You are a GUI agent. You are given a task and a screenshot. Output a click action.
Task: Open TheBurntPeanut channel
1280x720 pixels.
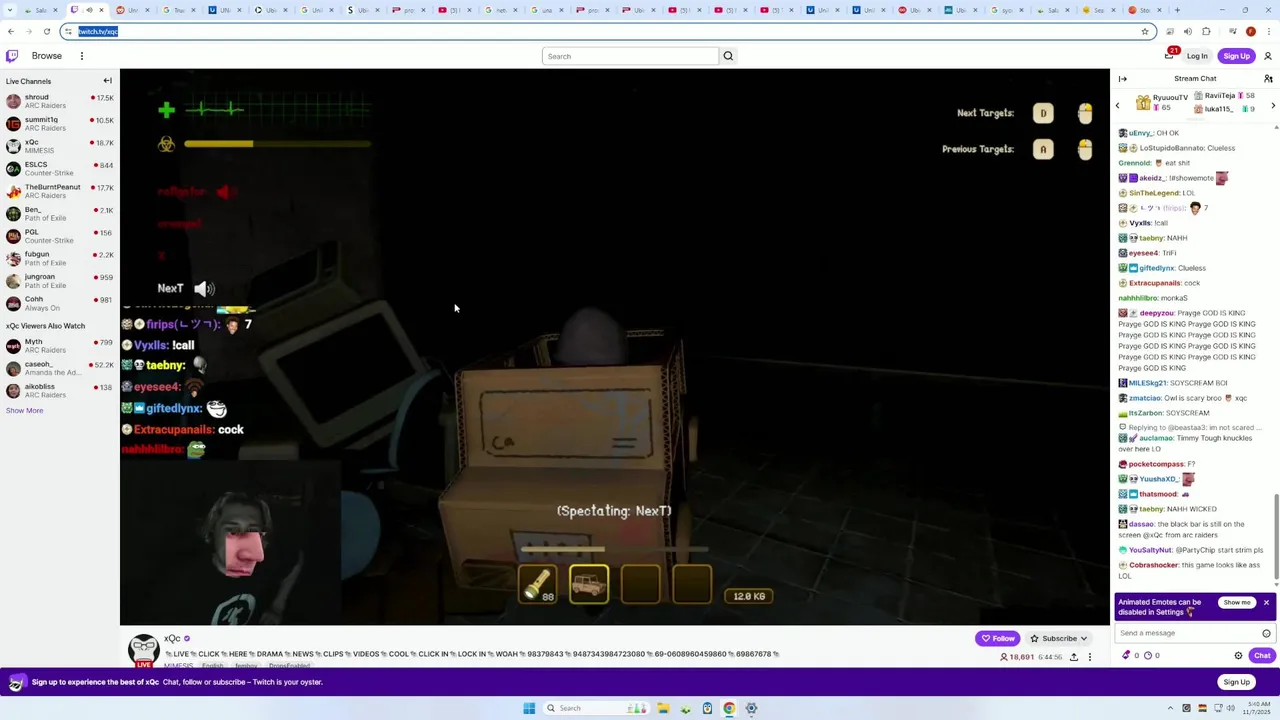(x=59, y=191)
